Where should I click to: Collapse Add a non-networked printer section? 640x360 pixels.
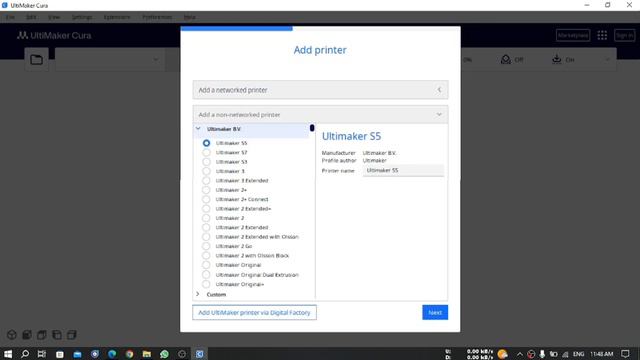click(x=320, y=115)
